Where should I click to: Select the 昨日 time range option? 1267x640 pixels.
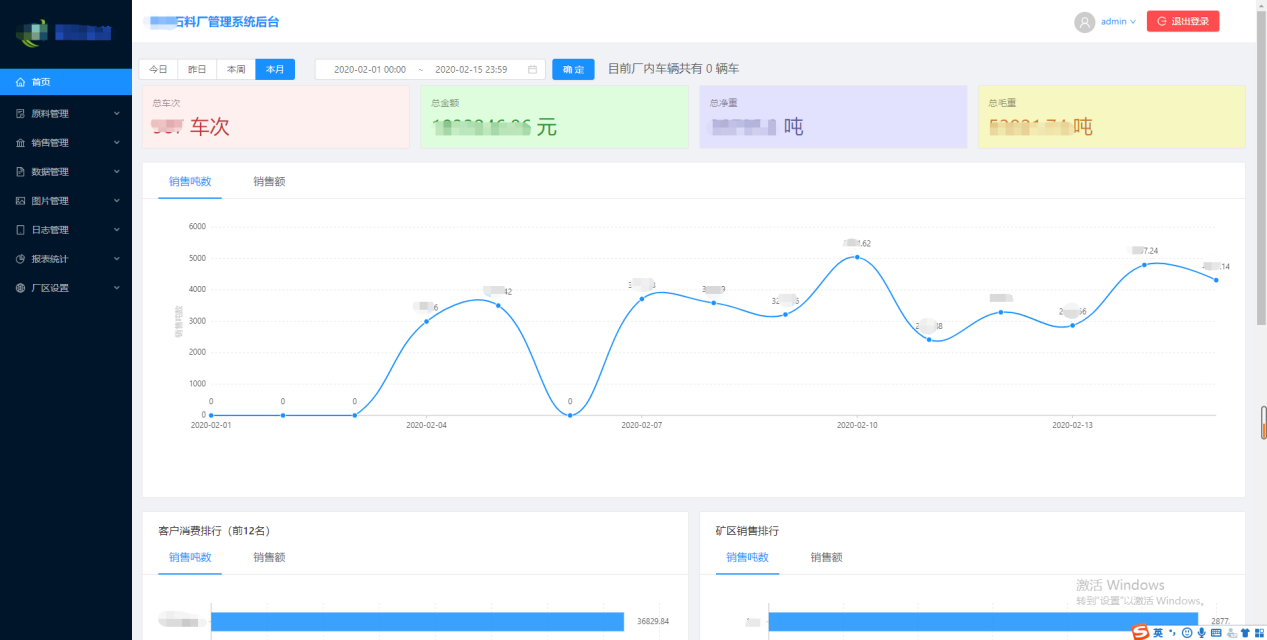coord(197,69)
